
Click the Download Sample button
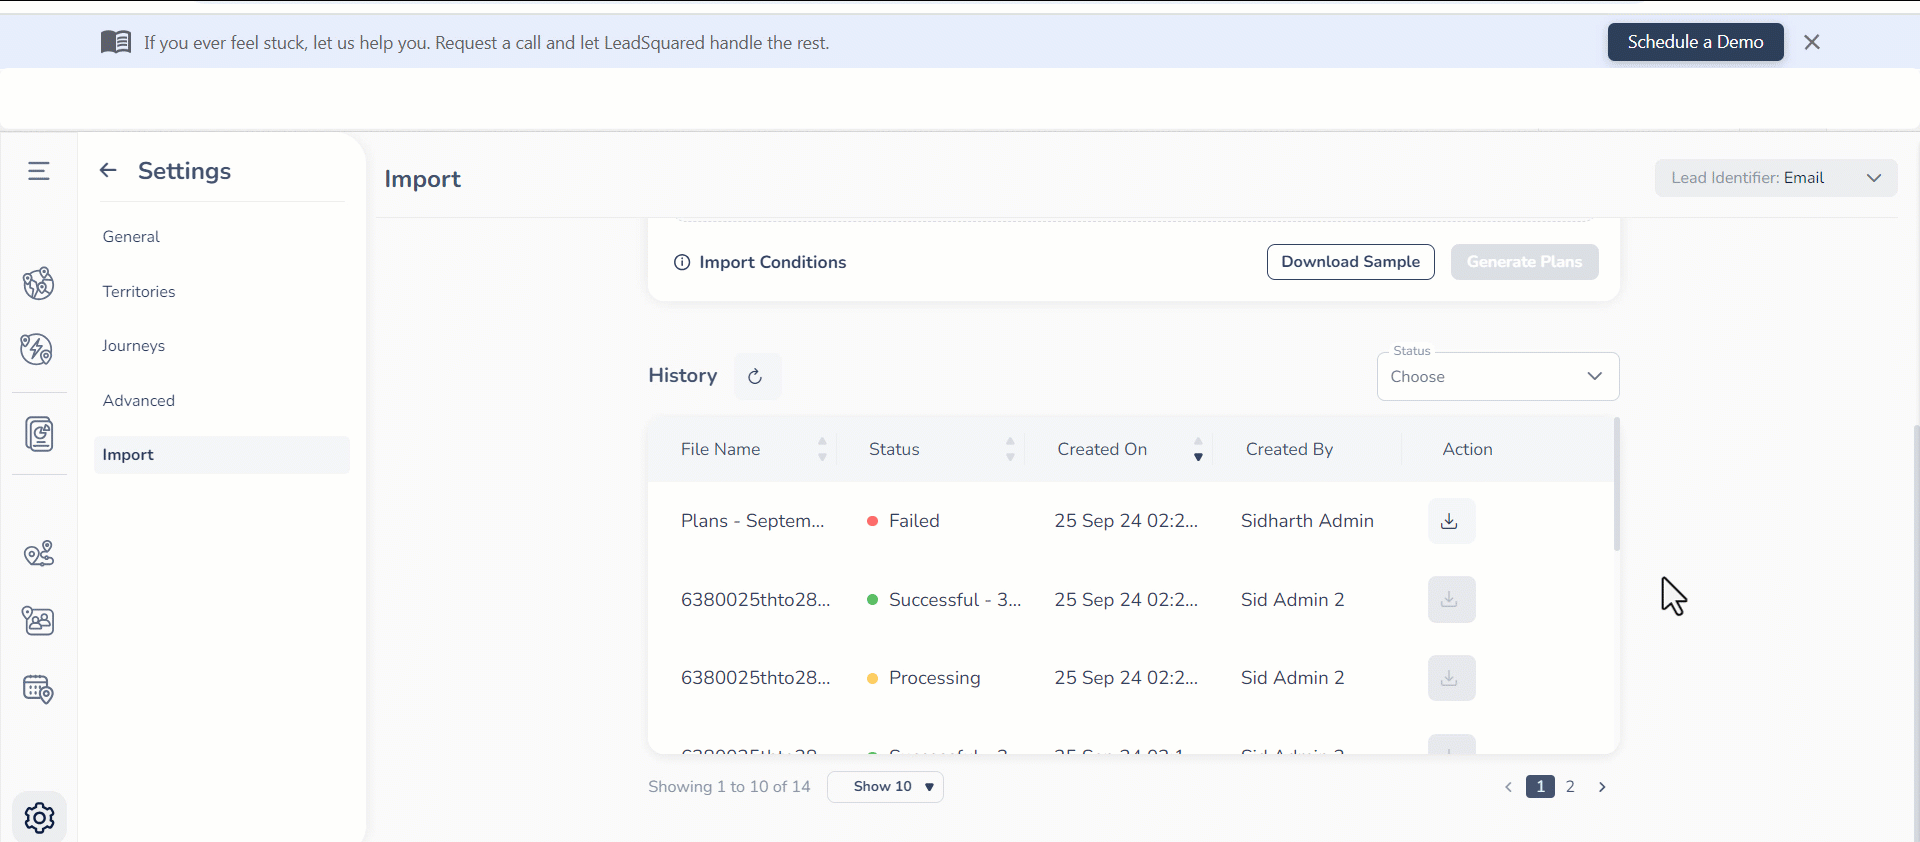1350,262
